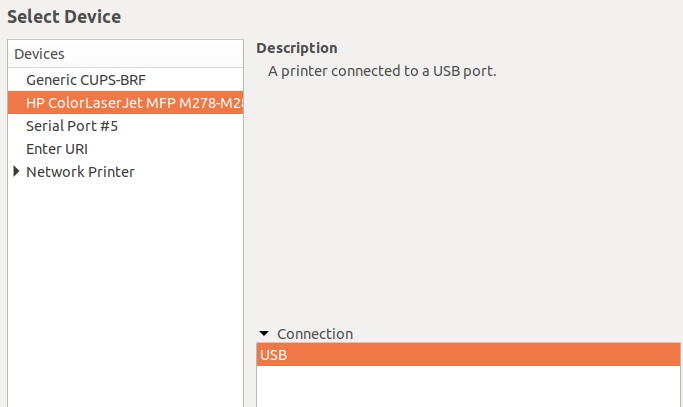Collapse the Connection section triangle

[264, 334]
